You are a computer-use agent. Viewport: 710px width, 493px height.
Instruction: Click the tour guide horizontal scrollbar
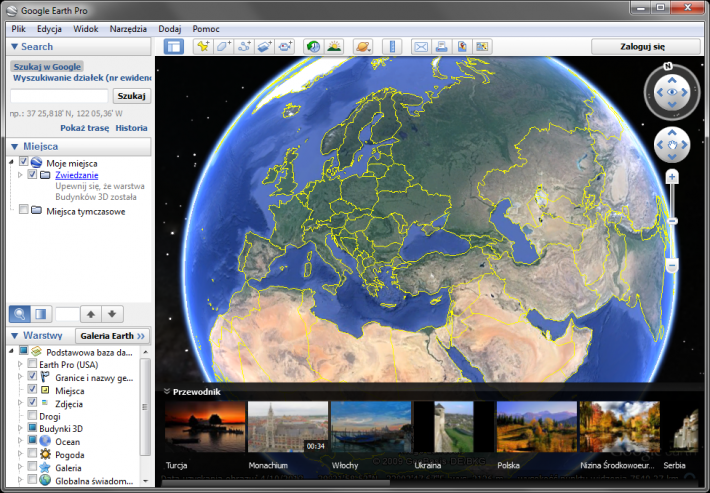(275, 483)
